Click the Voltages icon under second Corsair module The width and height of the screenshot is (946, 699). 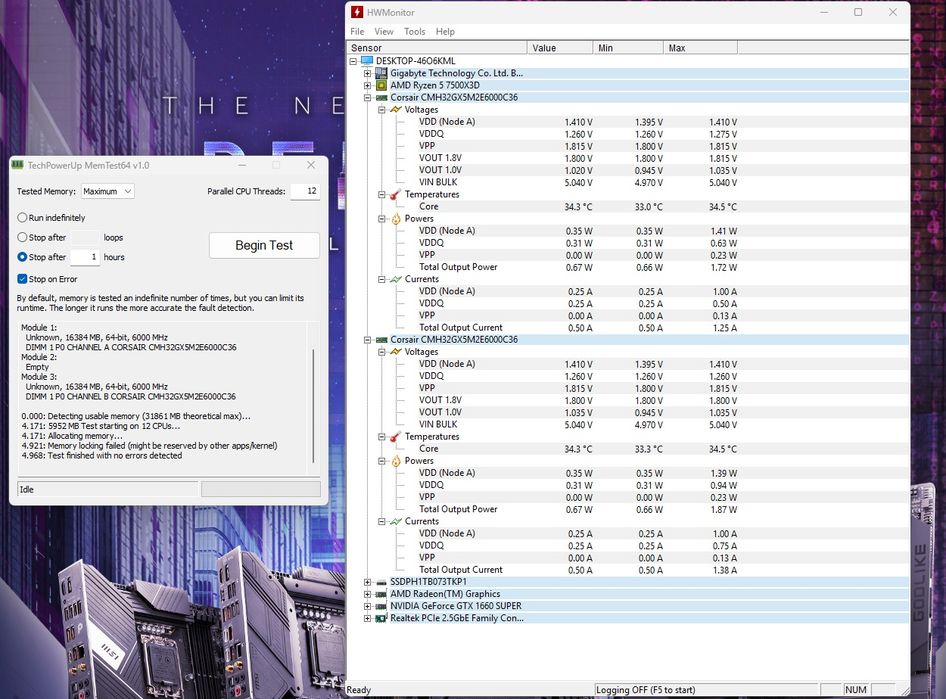[396, 352]
